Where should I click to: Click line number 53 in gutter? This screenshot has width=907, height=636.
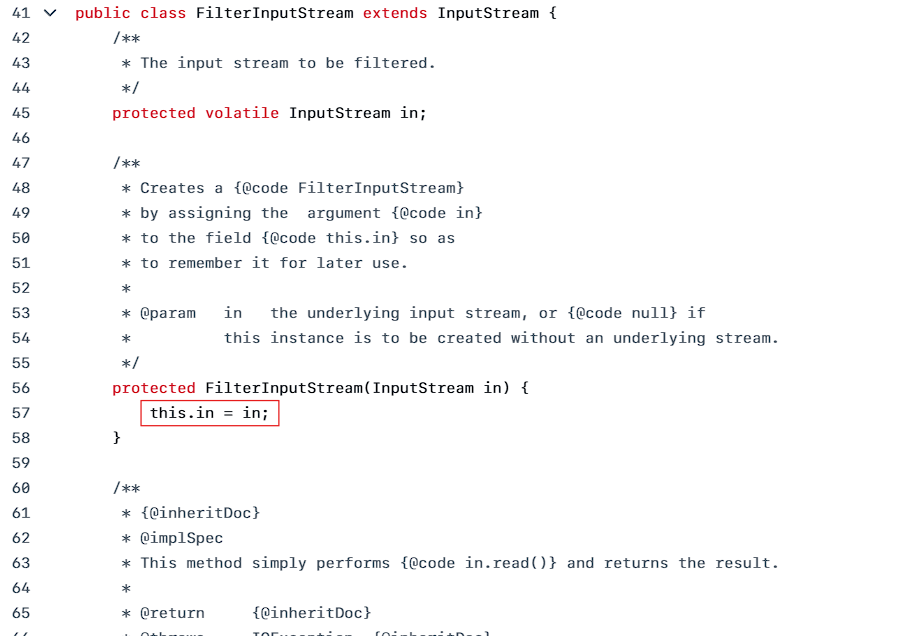point(20,313)
